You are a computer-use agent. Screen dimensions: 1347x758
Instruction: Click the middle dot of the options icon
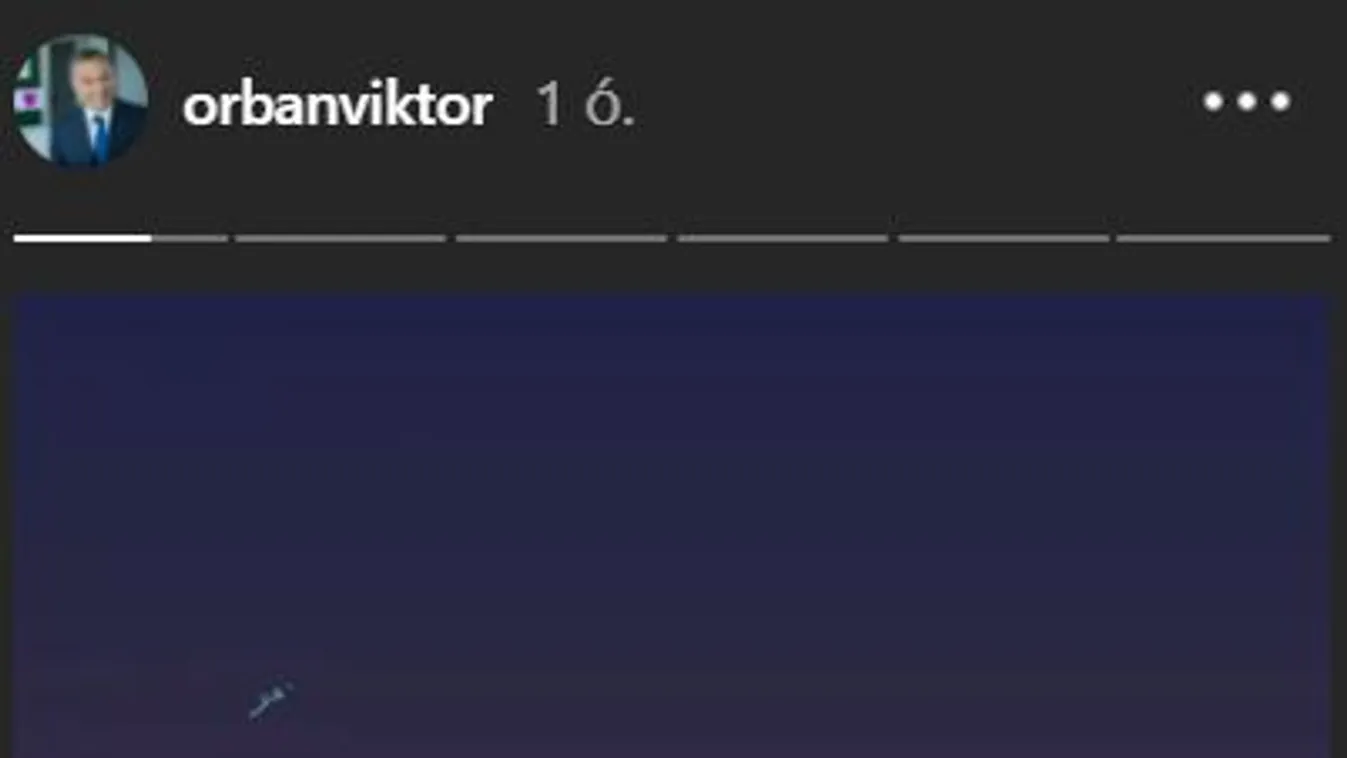pyautogui.click(x=1247, y=102)
